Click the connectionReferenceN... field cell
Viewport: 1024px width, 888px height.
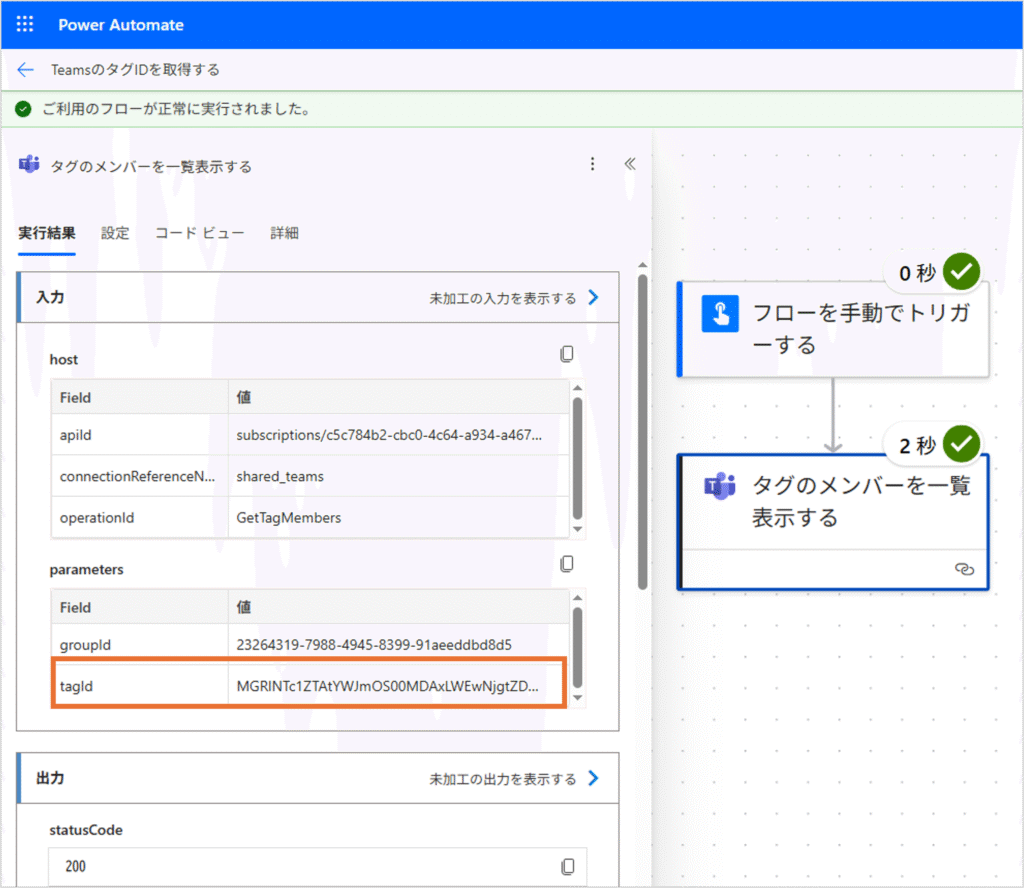(140, 476)
